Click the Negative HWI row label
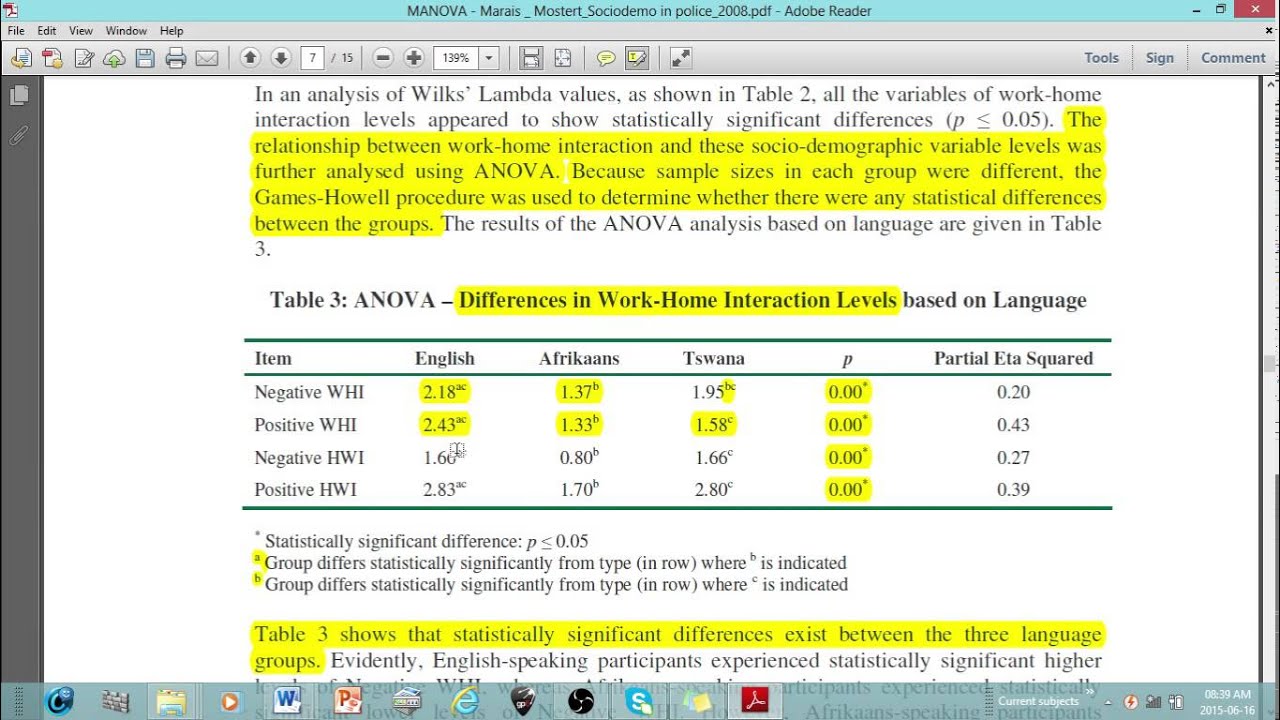 click(x=309, y=458)
